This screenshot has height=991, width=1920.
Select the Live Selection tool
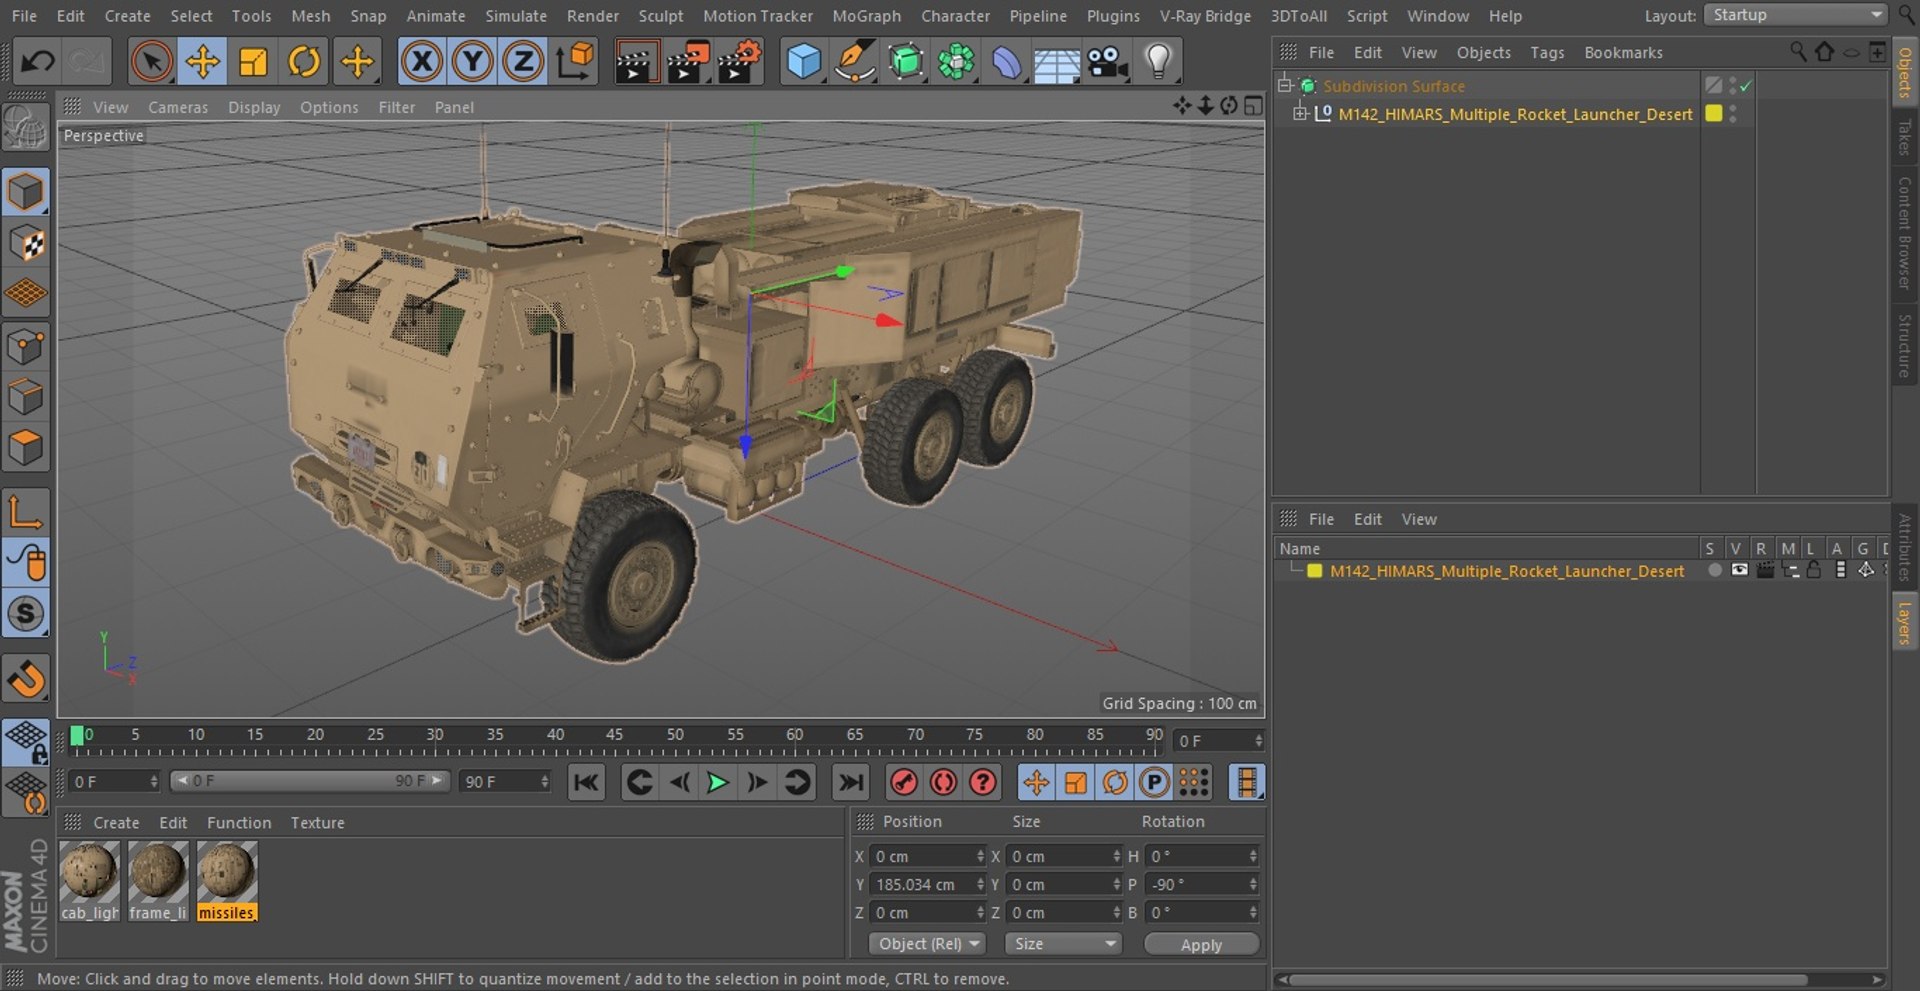tap(151, 62)
